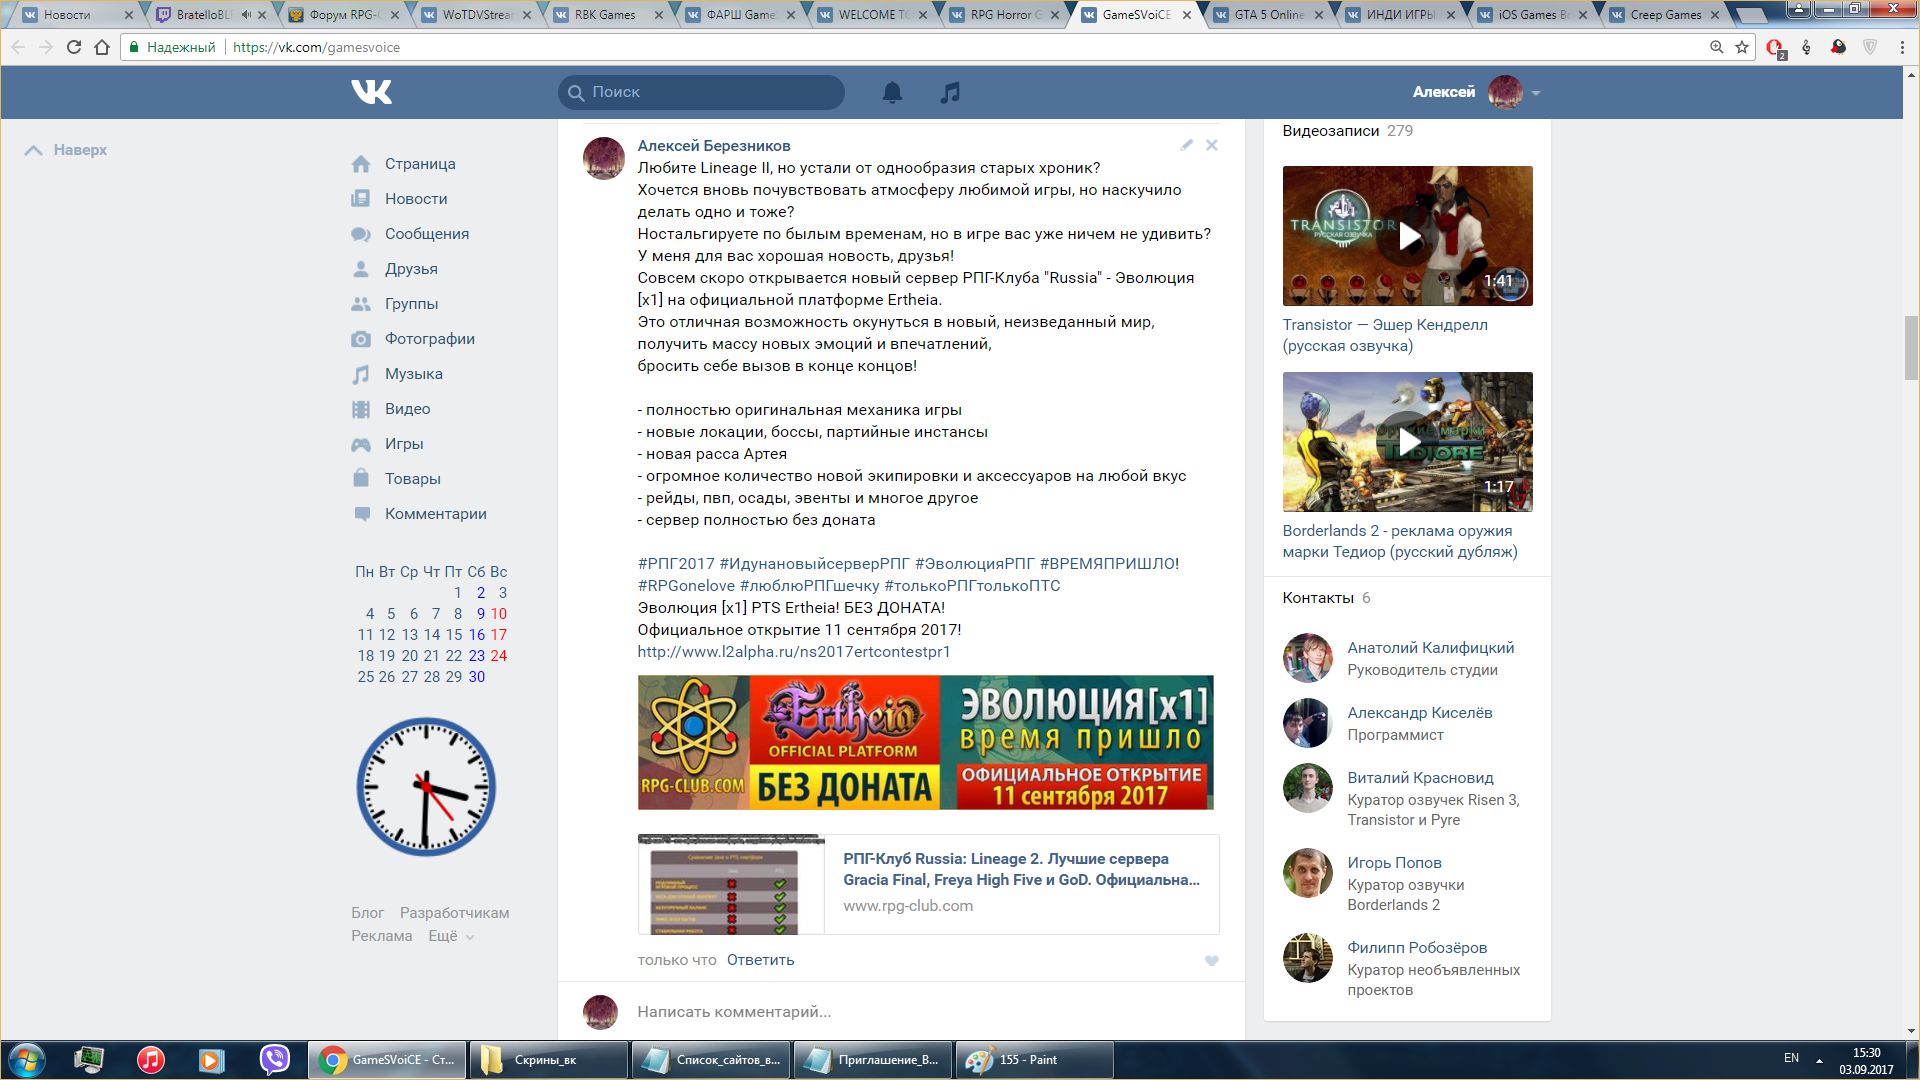Launch iTunes from the taskbar
The image size is (1920, 1080).
click(151, 1060)
